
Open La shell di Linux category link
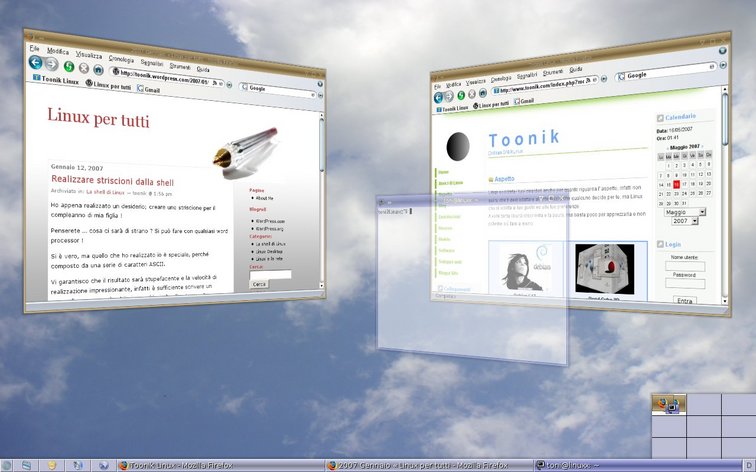point(270,244)
